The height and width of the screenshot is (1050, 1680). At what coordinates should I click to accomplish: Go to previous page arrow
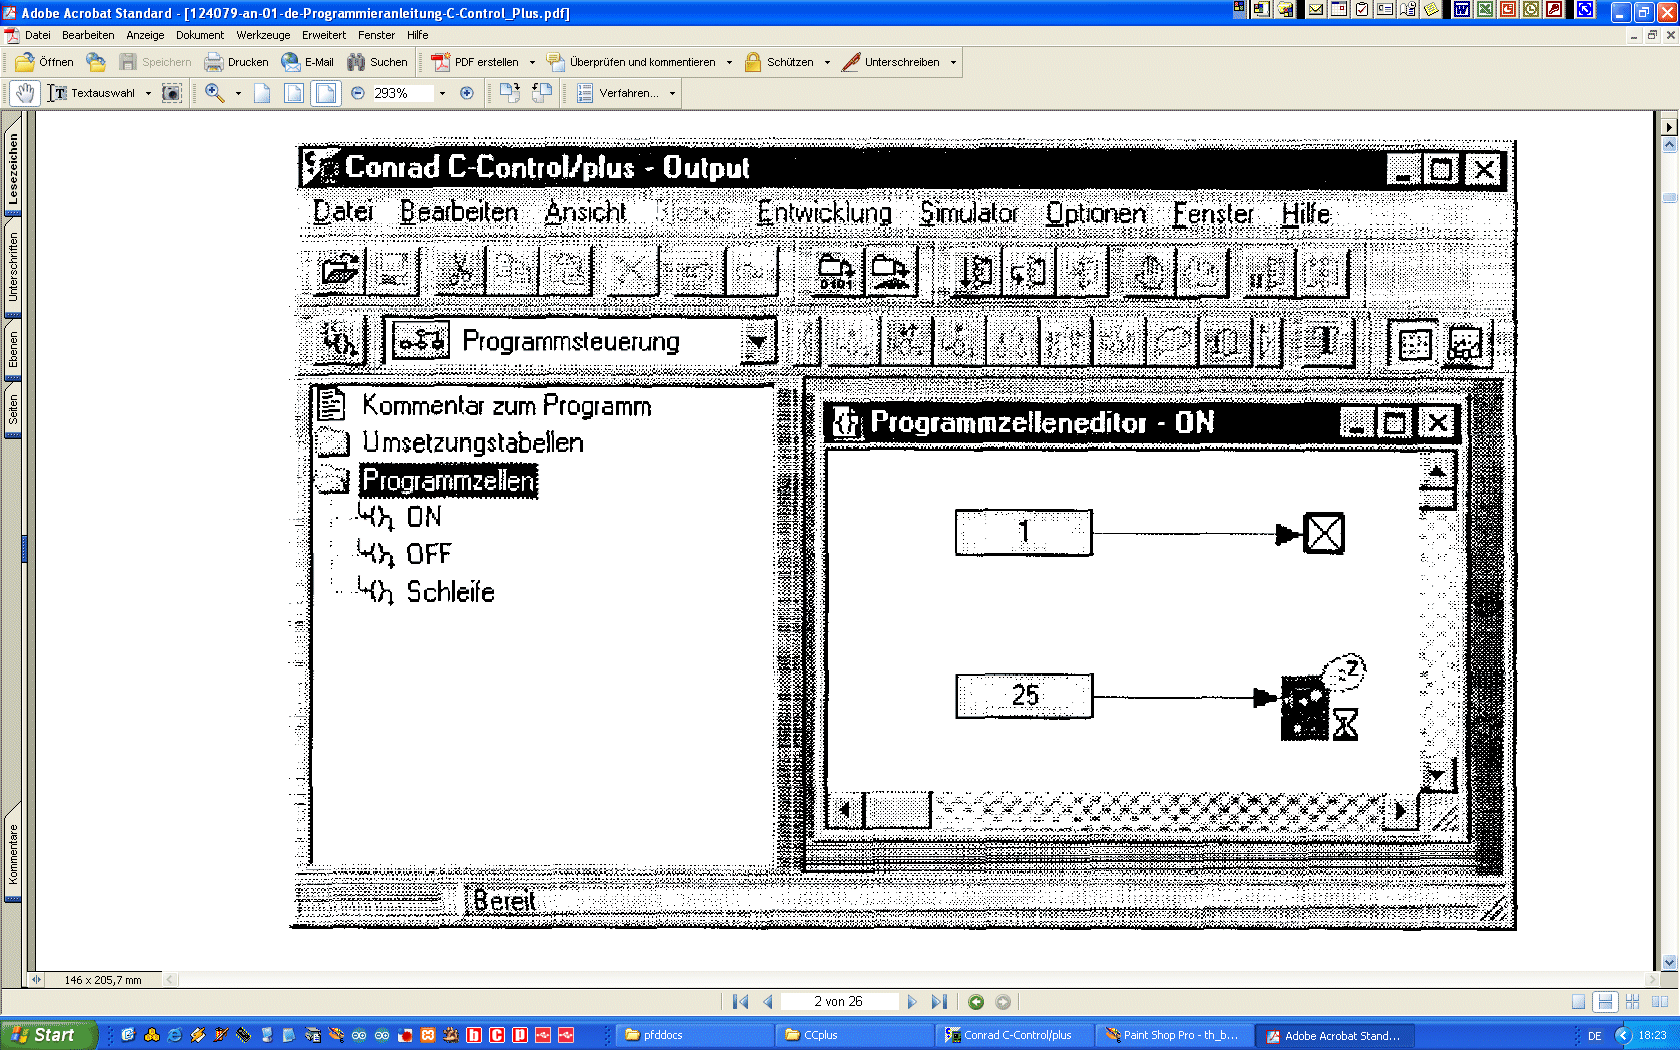pyautogui.click(x=768, y=1001)
